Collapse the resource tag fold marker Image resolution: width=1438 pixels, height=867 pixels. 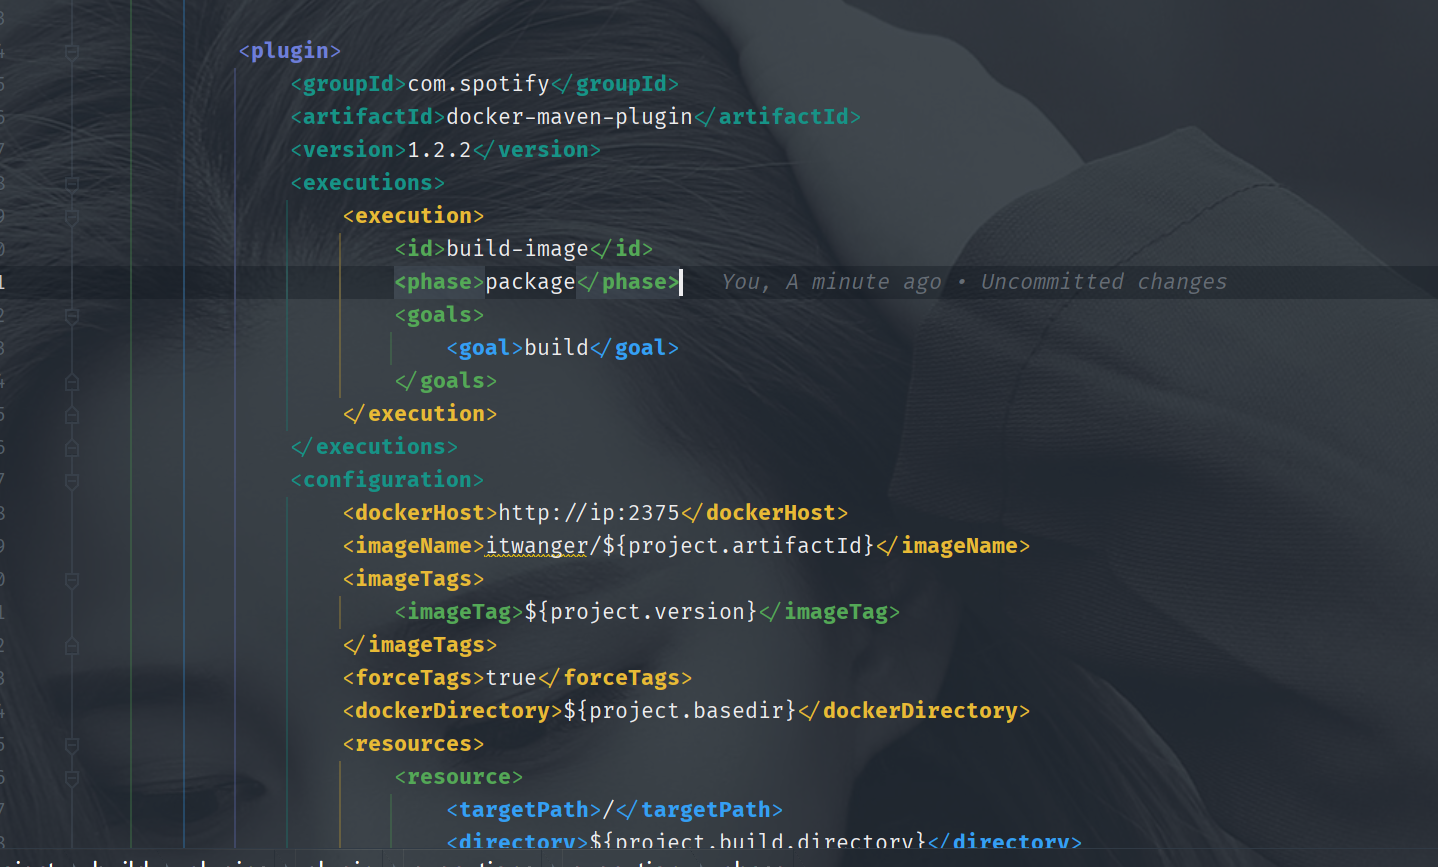[72, 778]
